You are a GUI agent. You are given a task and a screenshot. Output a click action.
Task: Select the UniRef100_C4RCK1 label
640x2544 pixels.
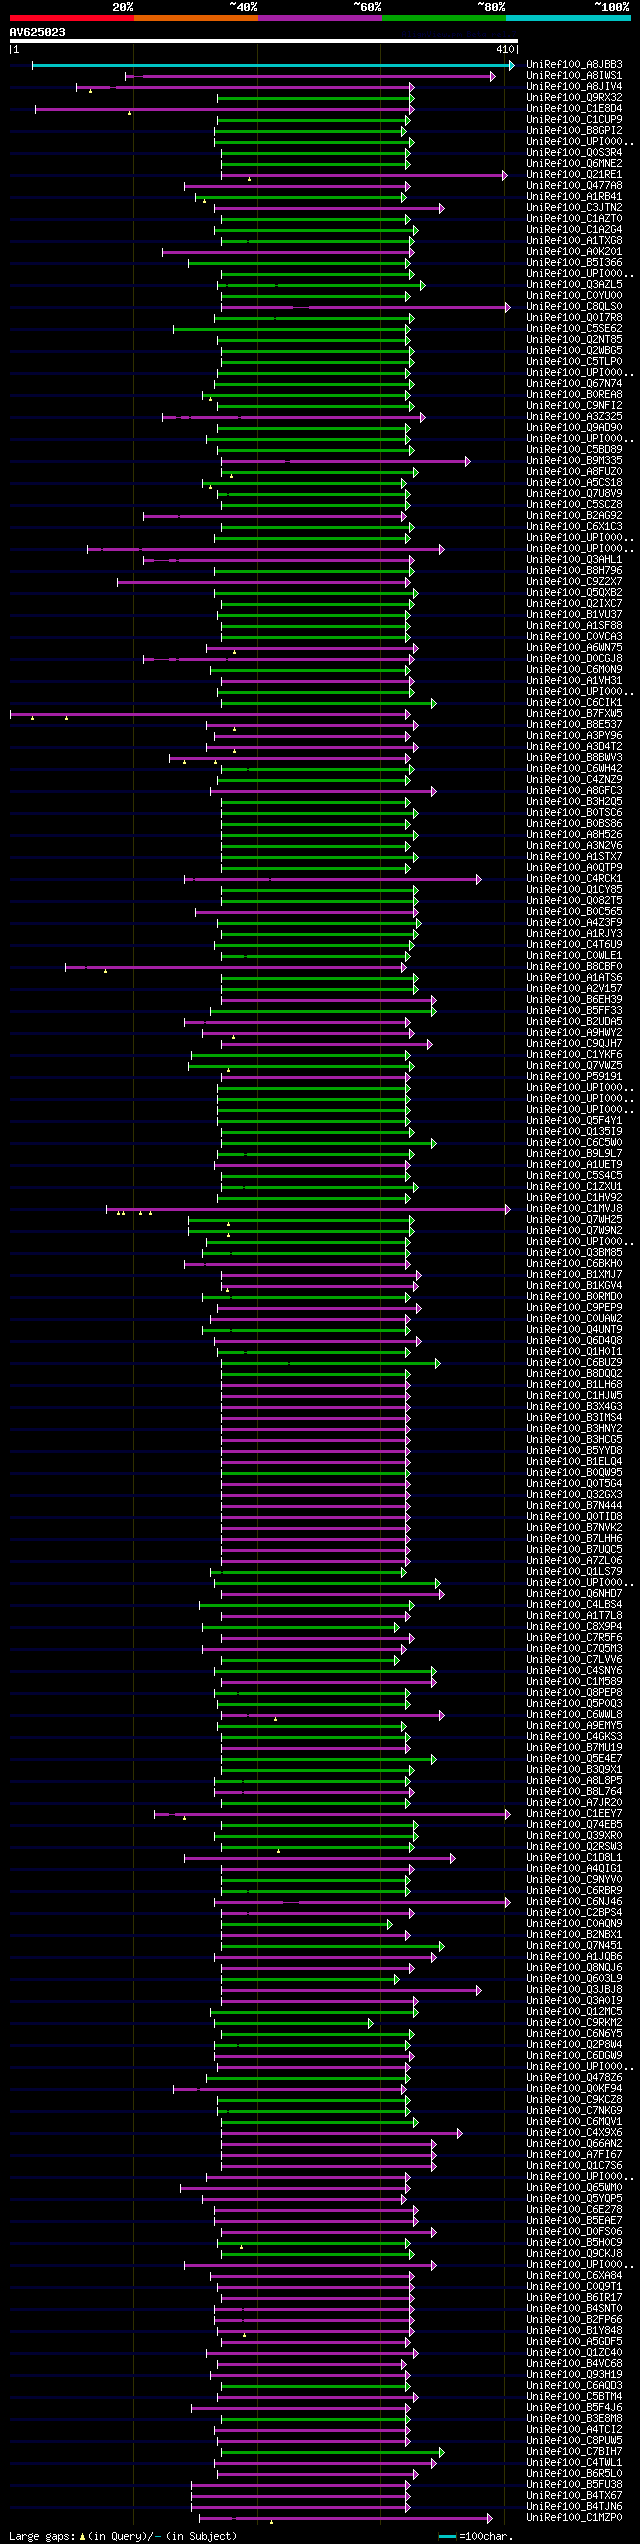point(574,879)
